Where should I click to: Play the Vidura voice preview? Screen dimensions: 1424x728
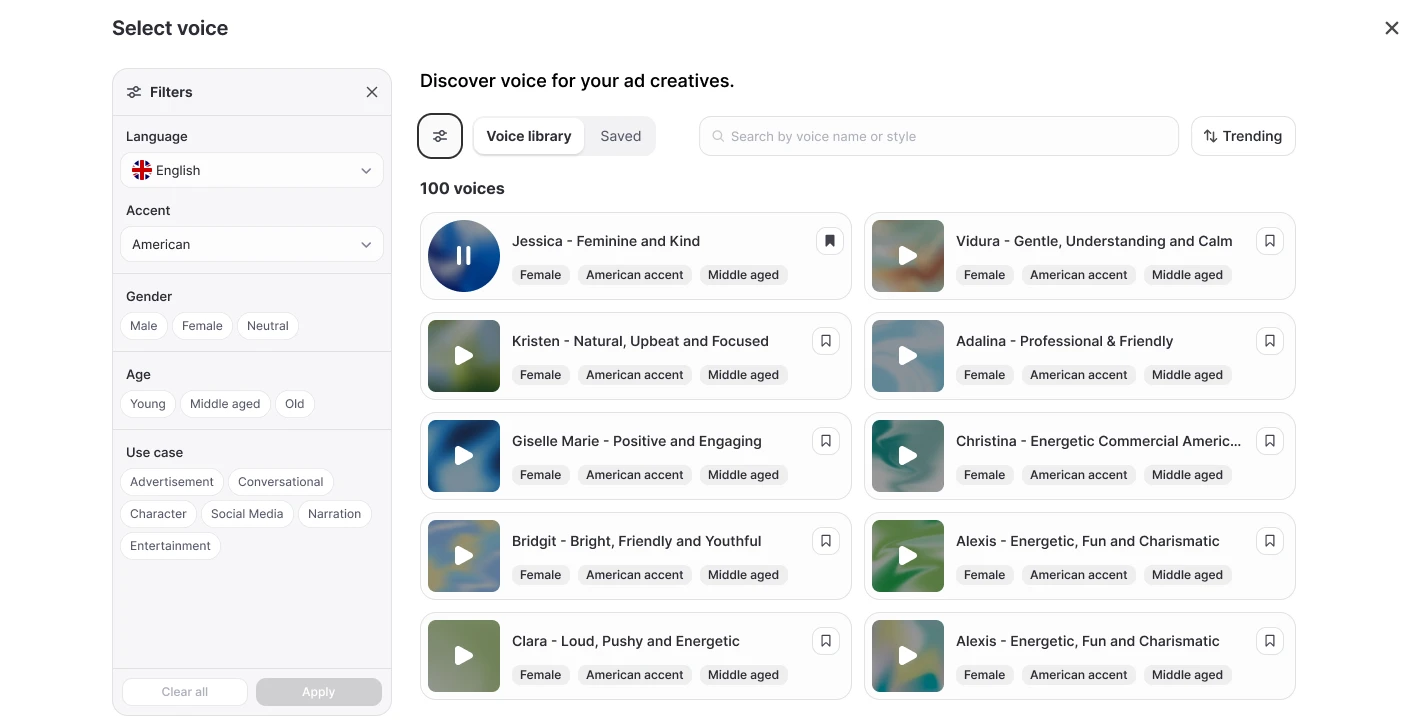[x=908, y=256]
